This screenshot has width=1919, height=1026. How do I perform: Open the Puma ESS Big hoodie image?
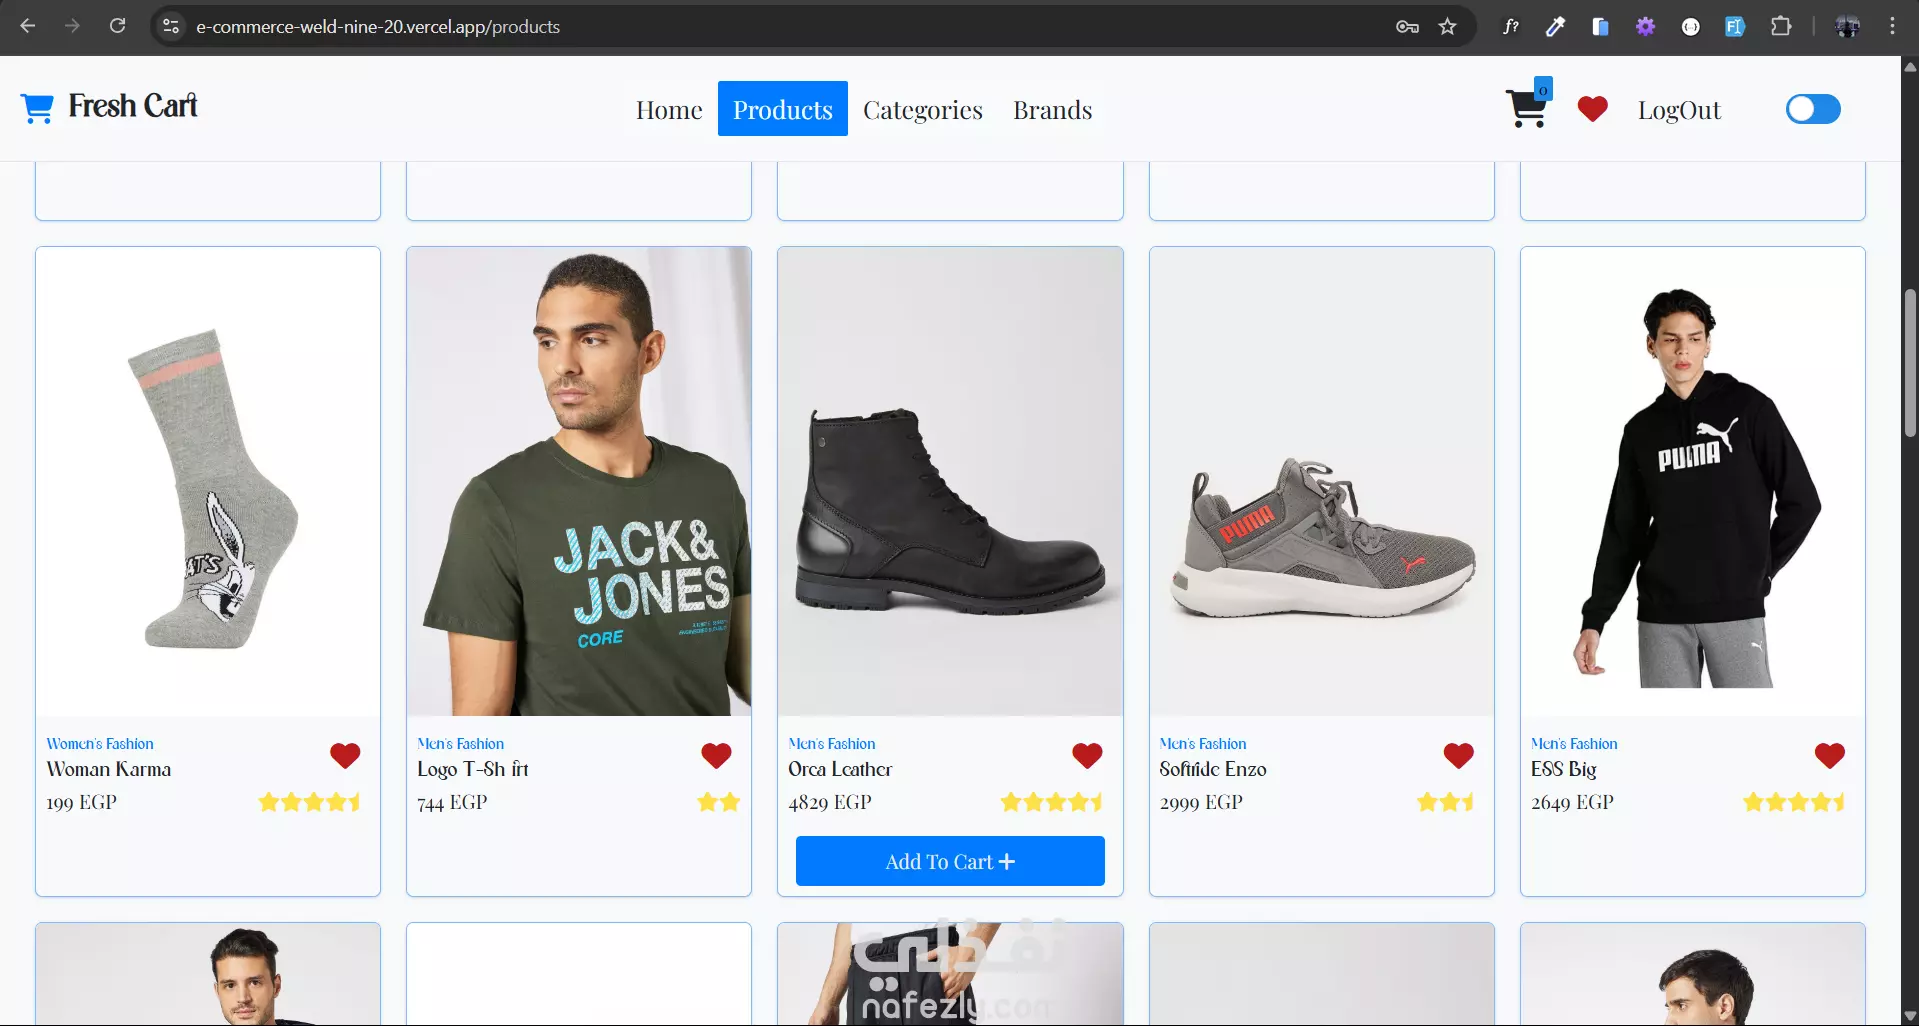coord(1693,482)
